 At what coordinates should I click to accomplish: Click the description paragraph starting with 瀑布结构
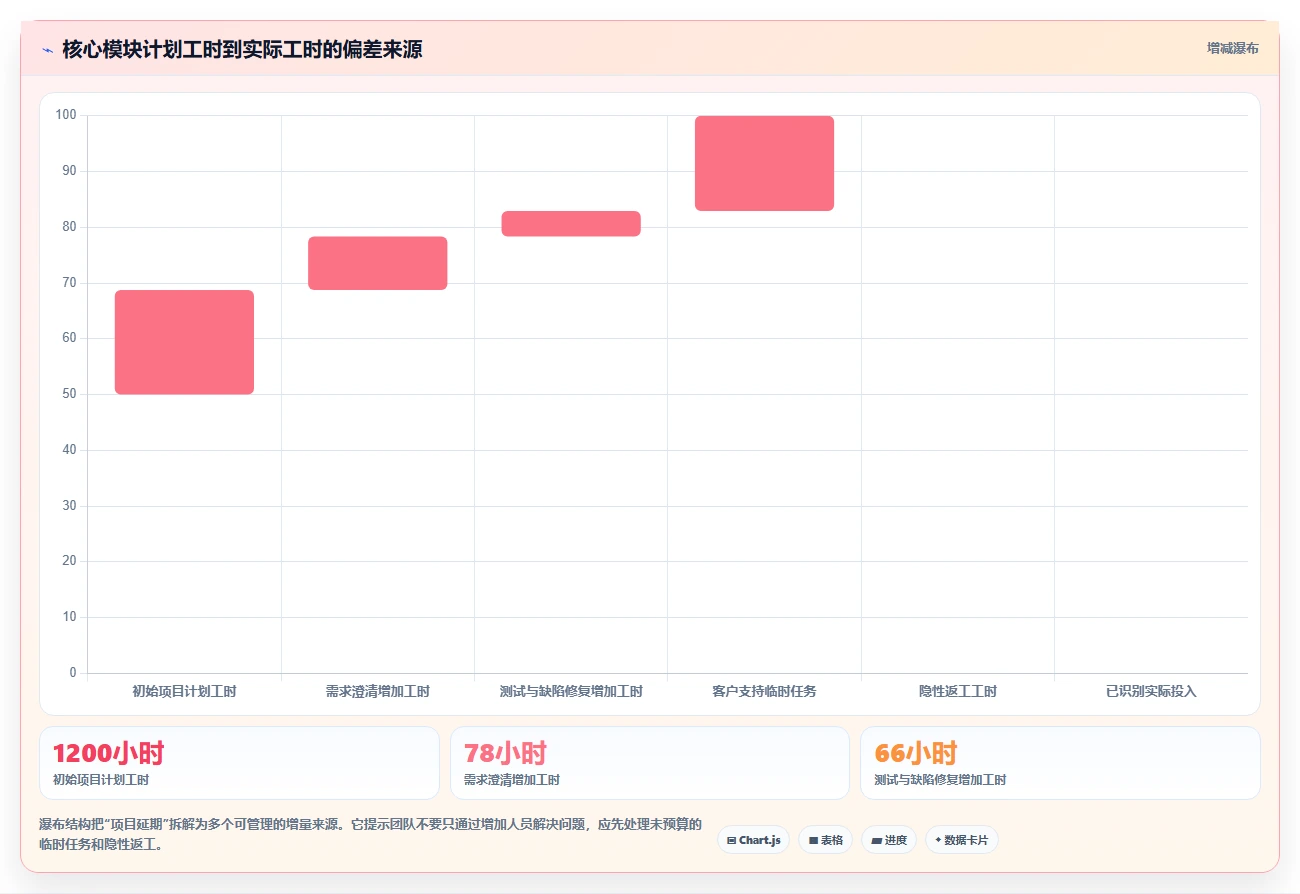point(370,835)
